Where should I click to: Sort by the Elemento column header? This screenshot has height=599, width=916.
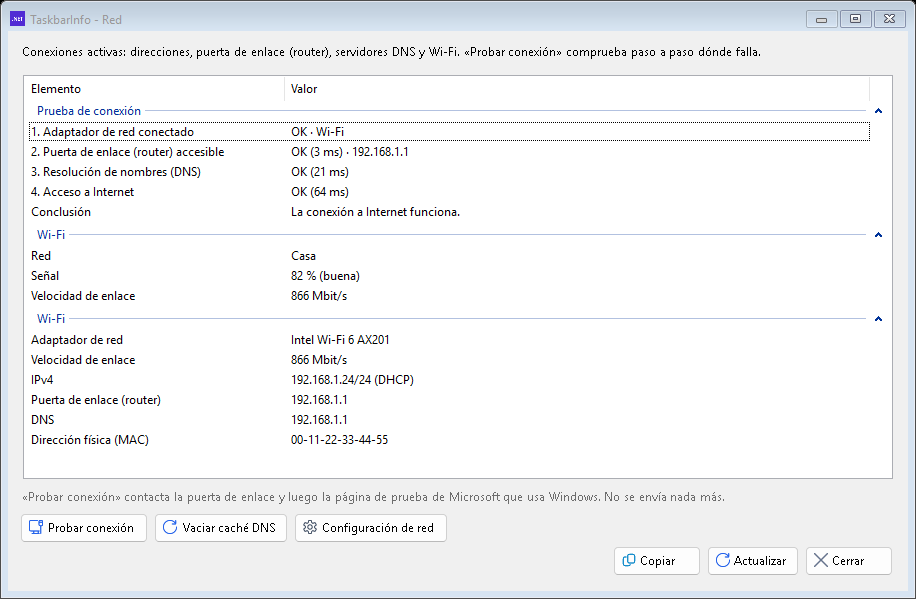tap(155, 89)
